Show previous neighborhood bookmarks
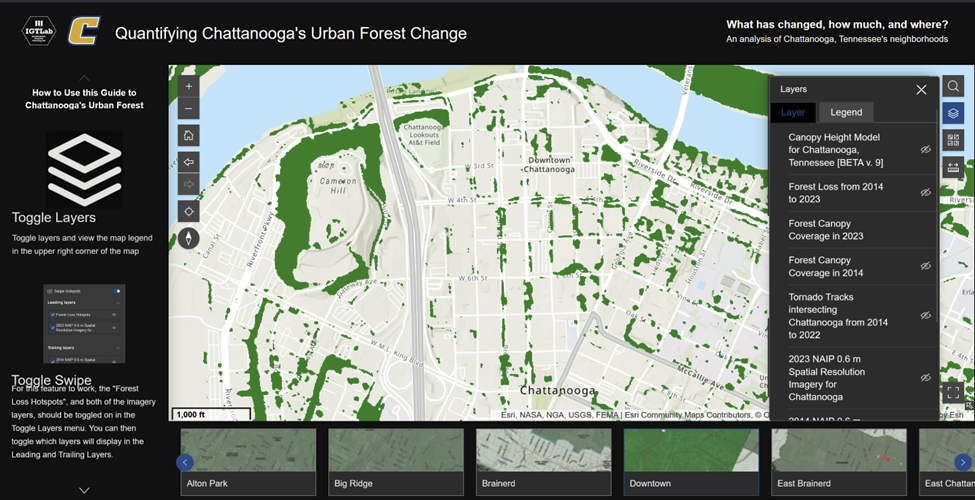This screenshot has width=975, height=500. coord(185,462)
